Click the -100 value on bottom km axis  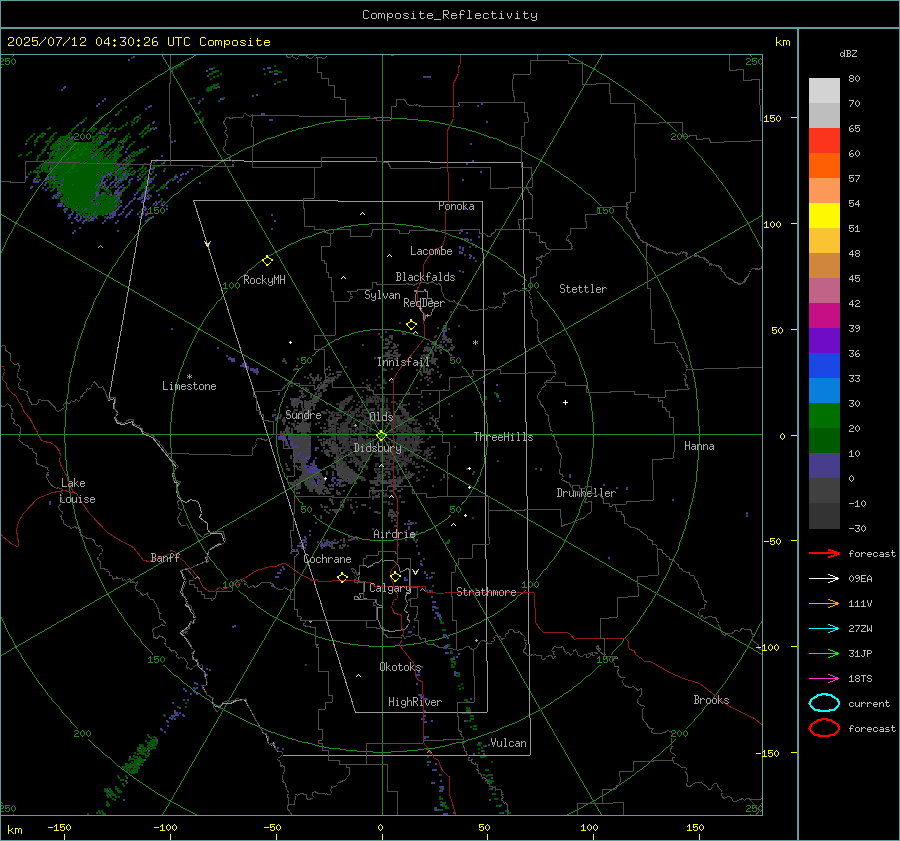[x=165, y=828]
